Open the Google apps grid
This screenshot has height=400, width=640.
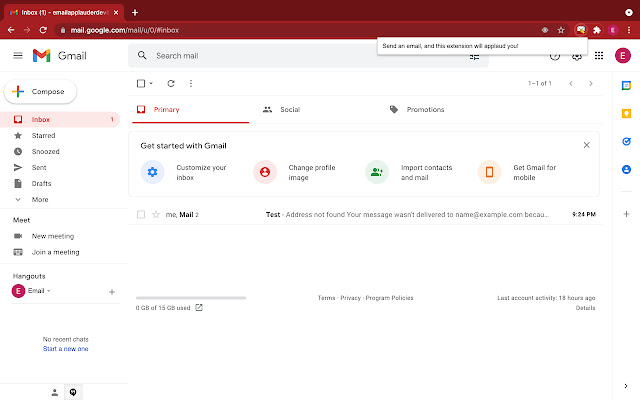tap(599, 56)
